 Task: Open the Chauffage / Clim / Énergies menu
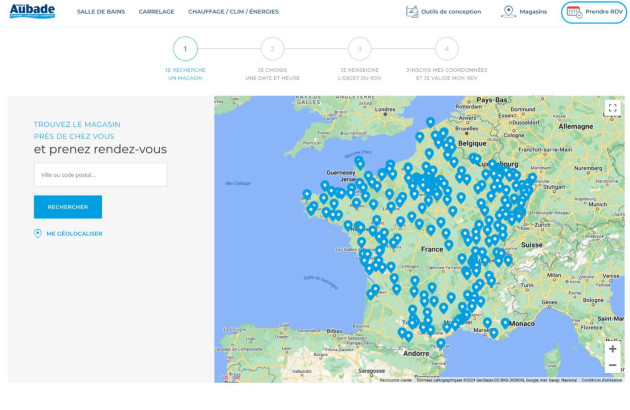[233, 12]
